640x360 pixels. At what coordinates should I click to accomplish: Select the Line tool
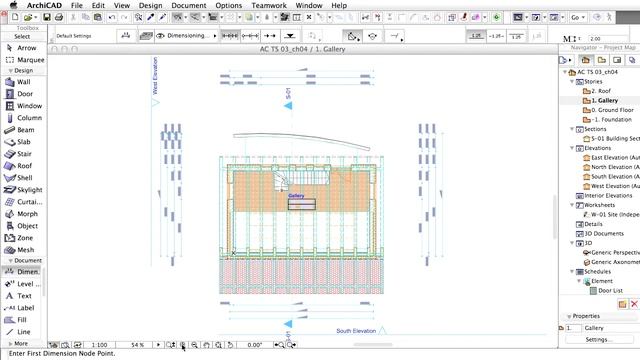pyautogui.click(x=23, y=332)
